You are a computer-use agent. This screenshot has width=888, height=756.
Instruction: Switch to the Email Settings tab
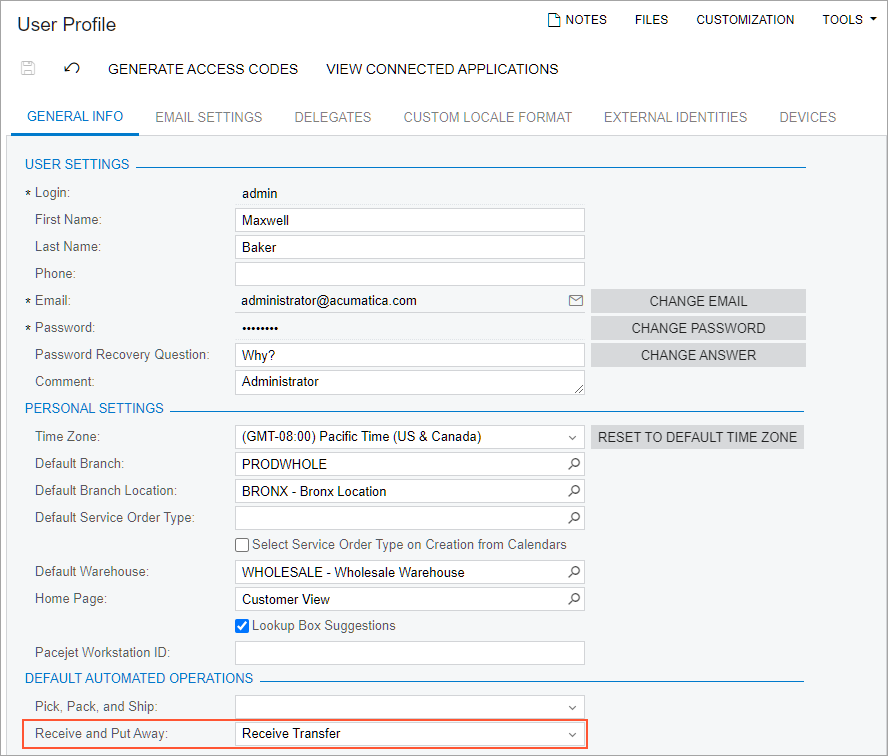click(x=208, y=117)
